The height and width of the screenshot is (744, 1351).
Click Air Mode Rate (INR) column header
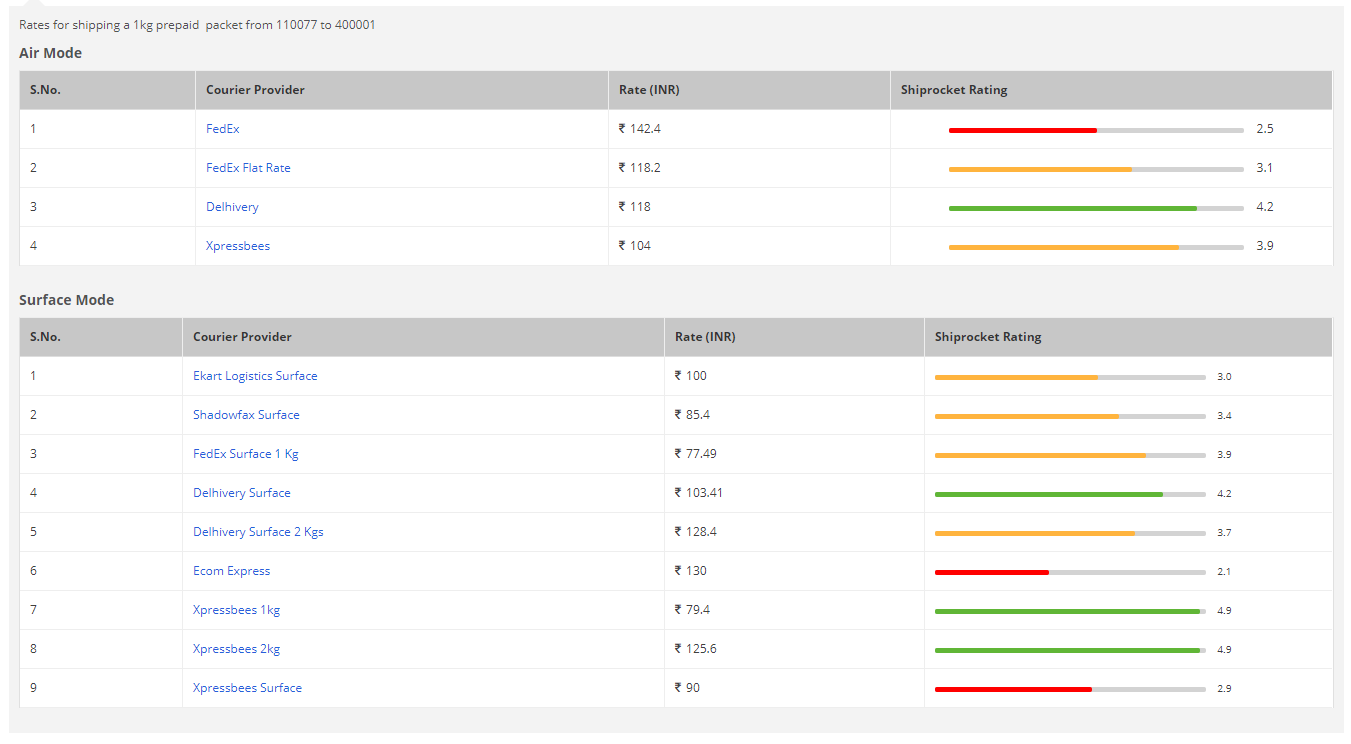749,90
